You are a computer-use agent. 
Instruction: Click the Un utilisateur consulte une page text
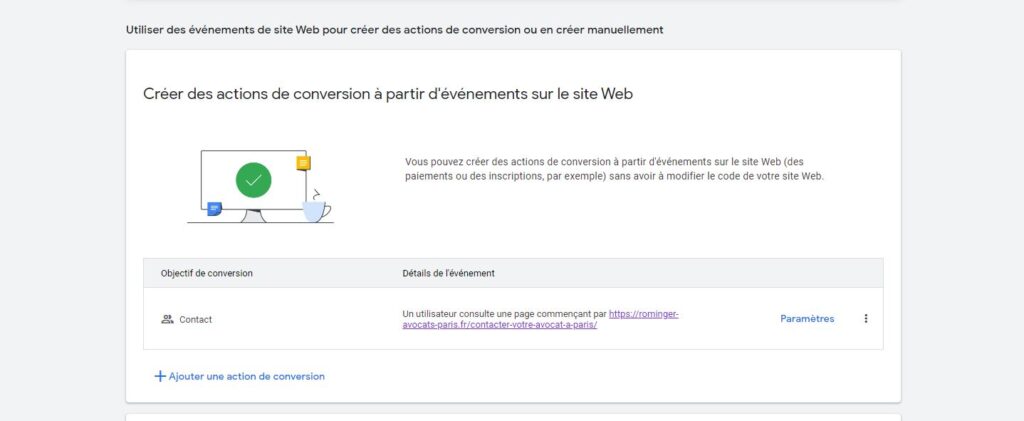(x=504, y=313)
